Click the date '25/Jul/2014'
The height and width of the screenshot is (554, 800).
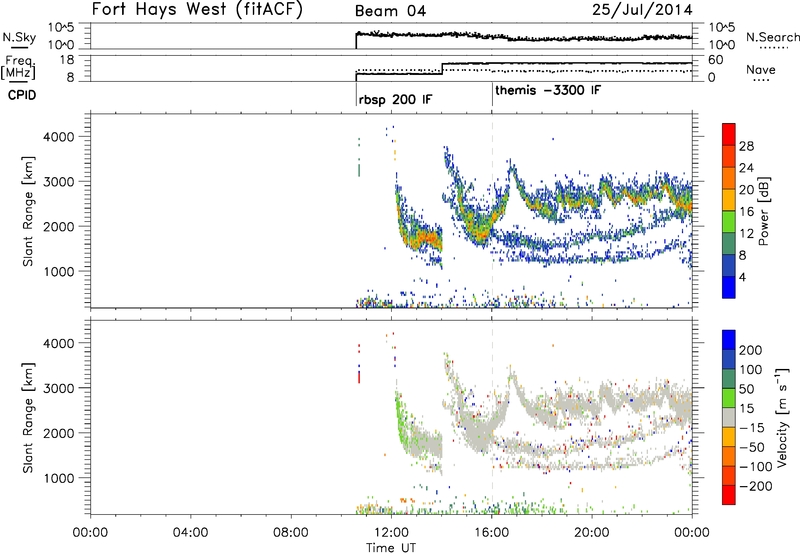click(642, 10)
